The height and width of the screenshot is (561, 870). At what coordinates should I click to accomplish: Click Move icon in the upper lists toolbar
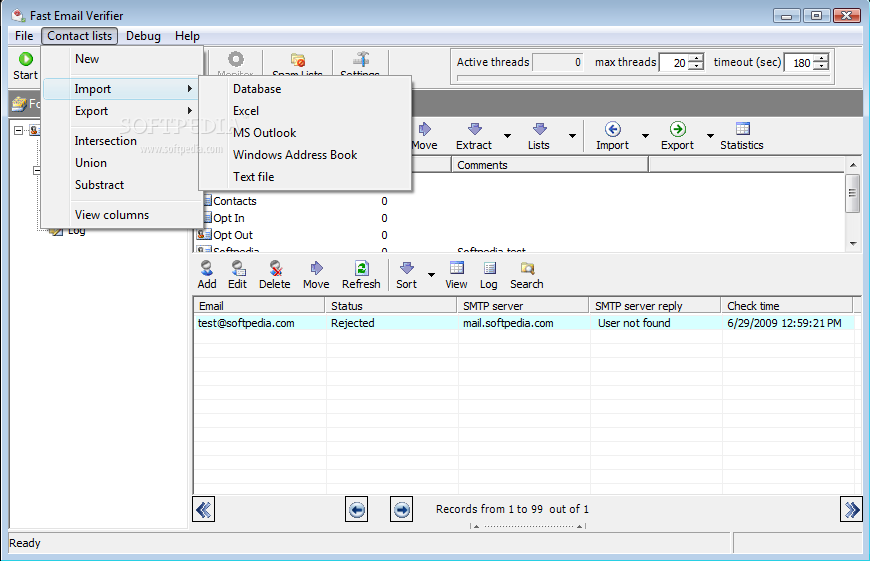coord(425,129)
